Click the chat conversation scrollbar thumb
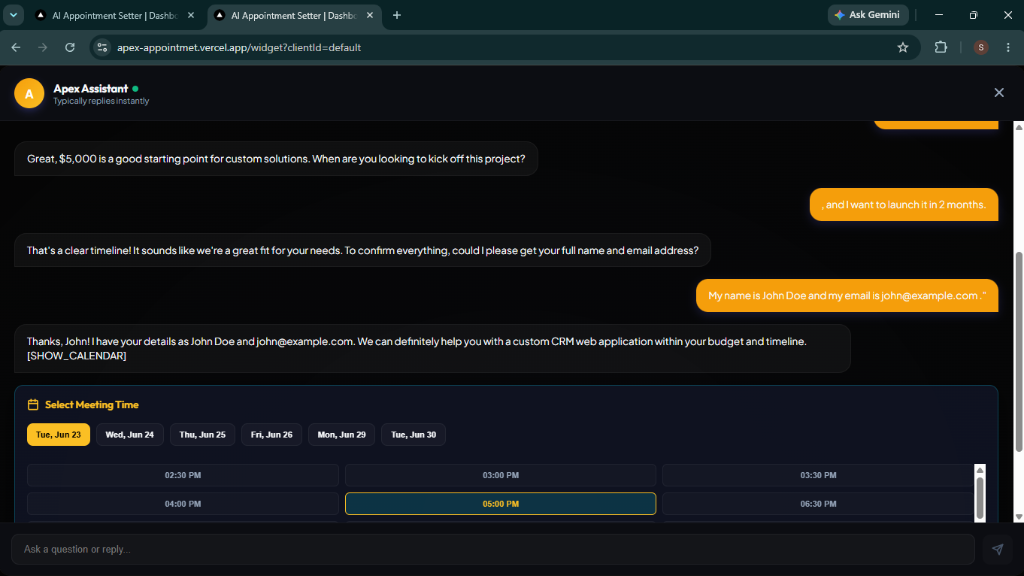1024x576 pixels. (1019, 351)
